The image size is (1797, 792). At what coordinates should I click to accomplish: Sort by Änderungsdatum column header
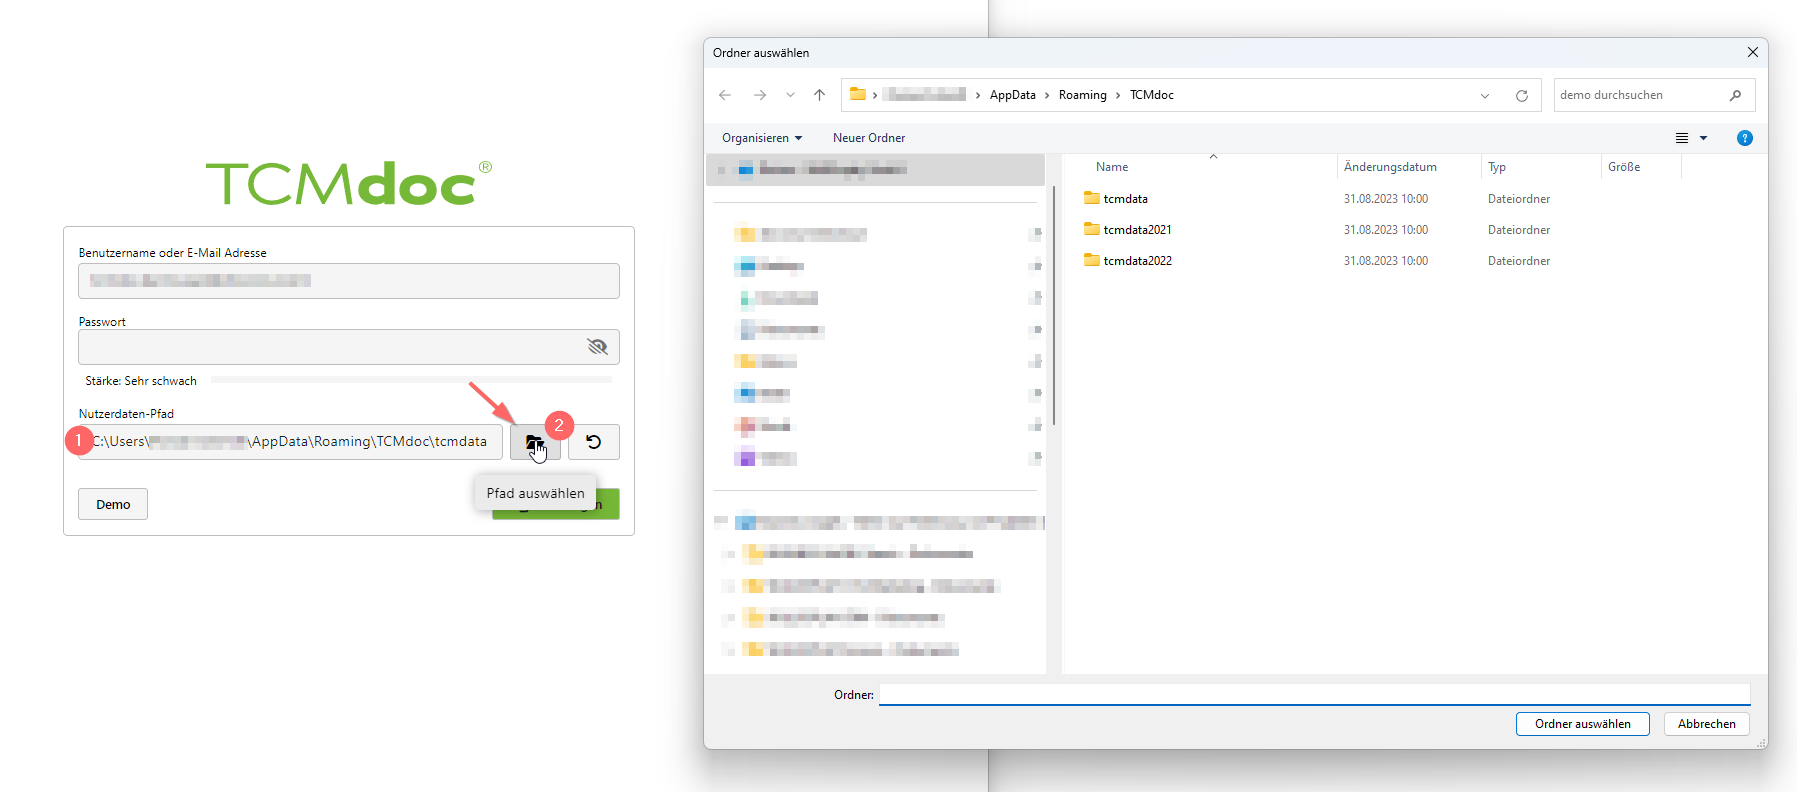click(x=1390, y=167)
